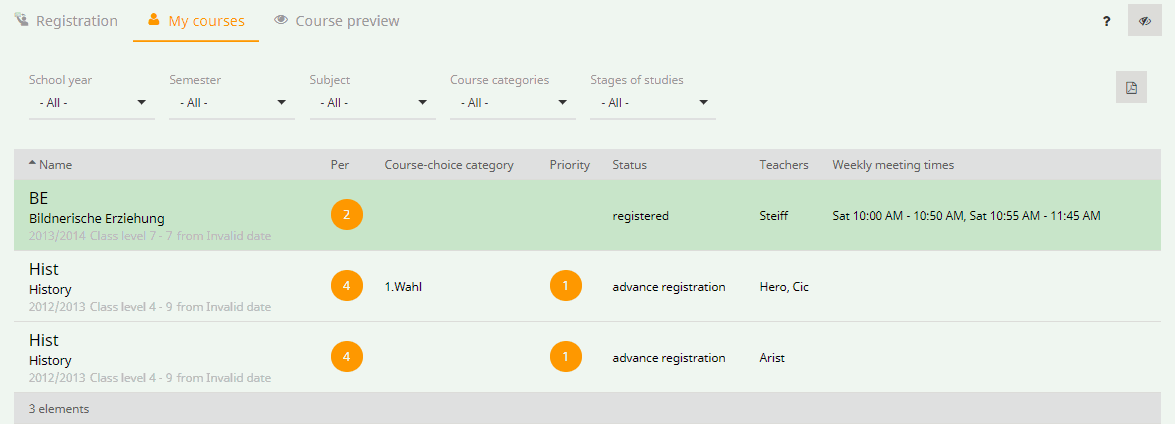Click the question mark help icon
The width and height of the screenshot is (1175, 424).
pos(1106,22)
